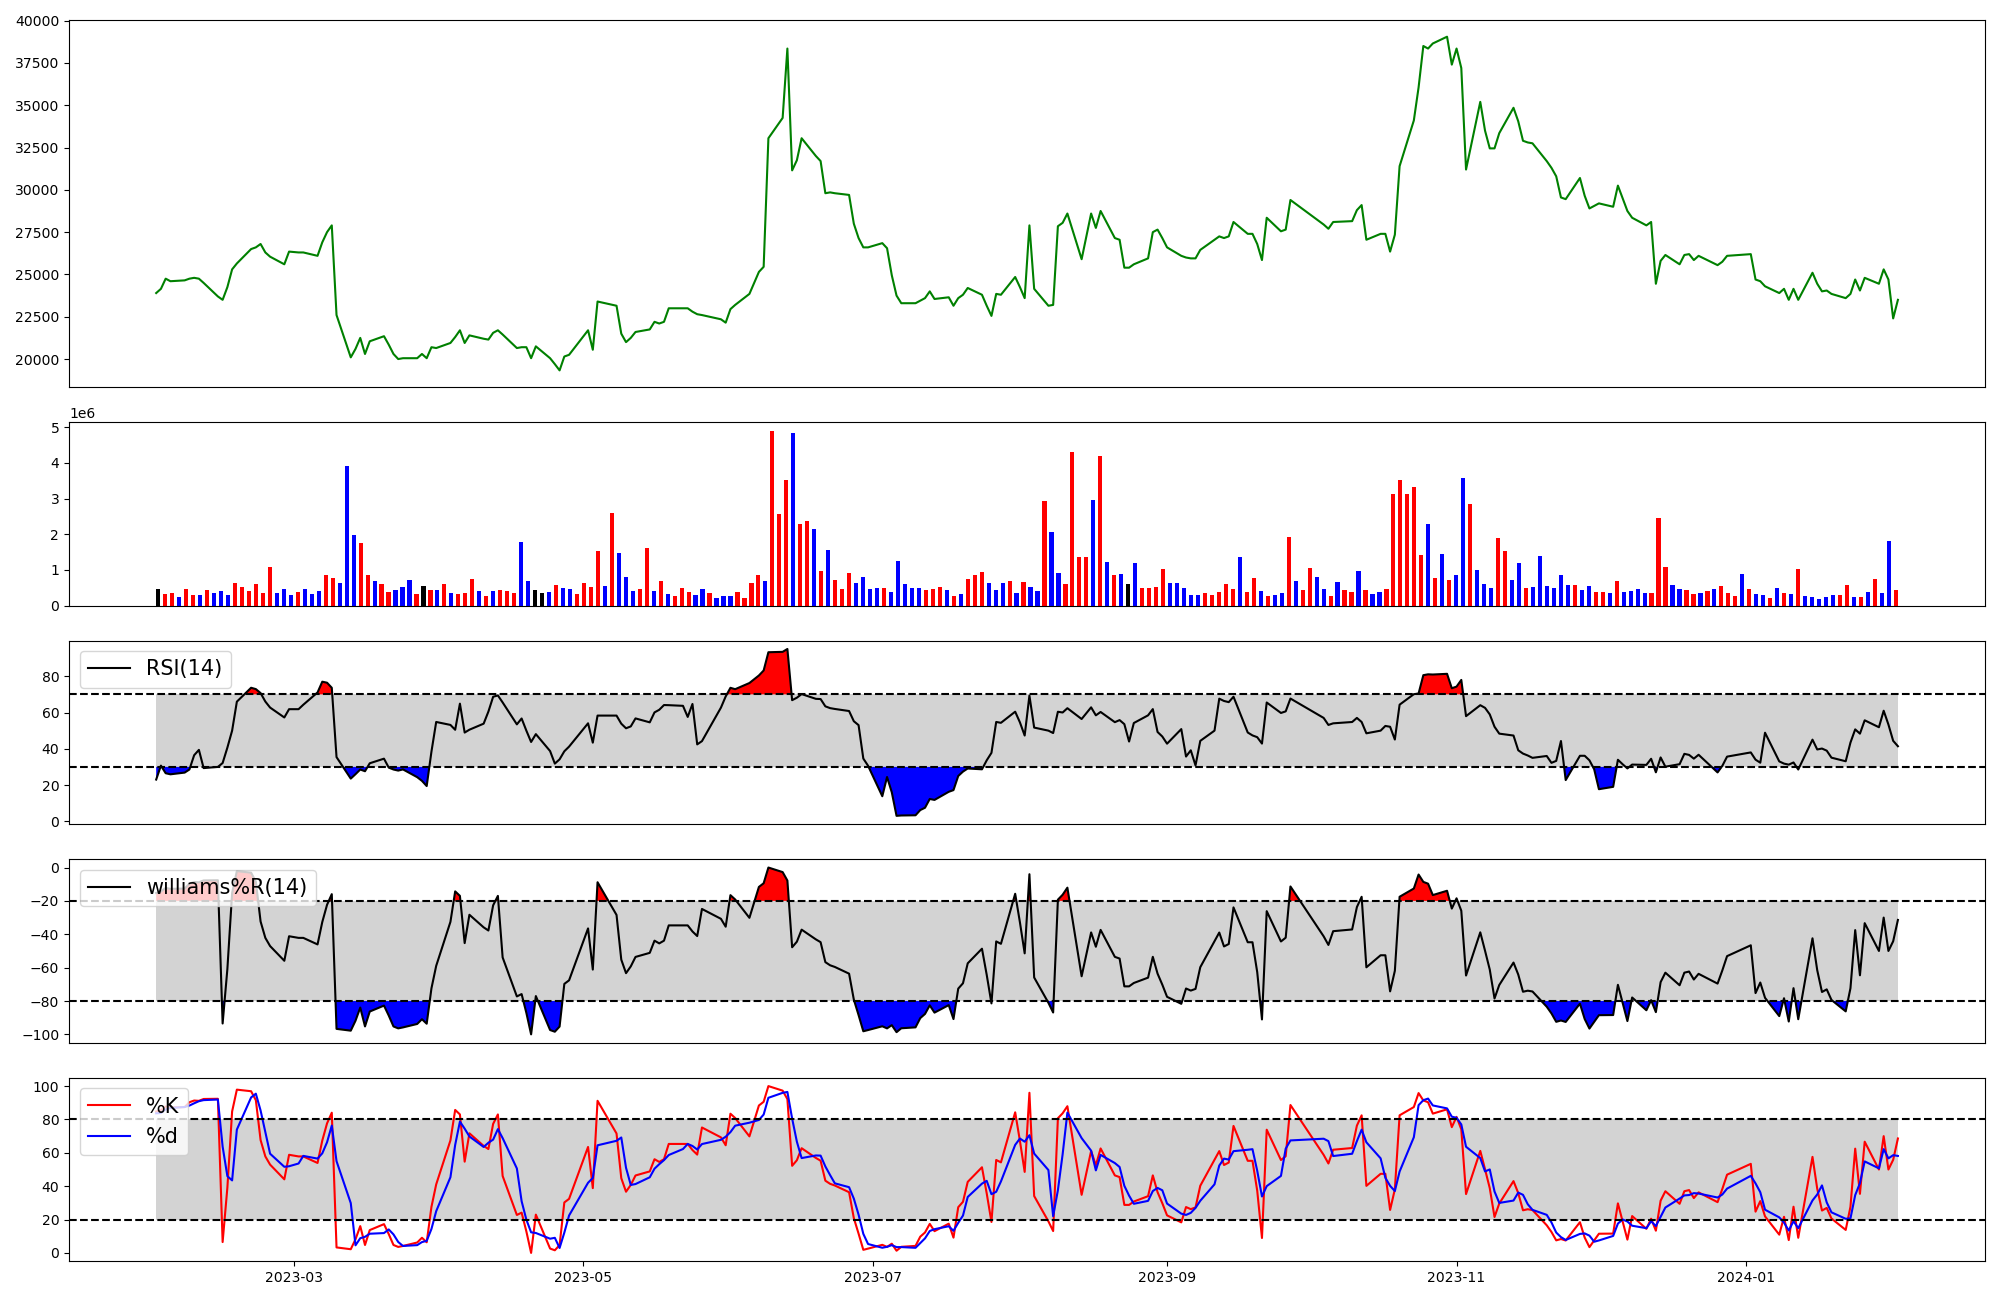Click the red %K legend line swatch
The width and height of the screenshot is (2000, 1300).
(108, 1105)
